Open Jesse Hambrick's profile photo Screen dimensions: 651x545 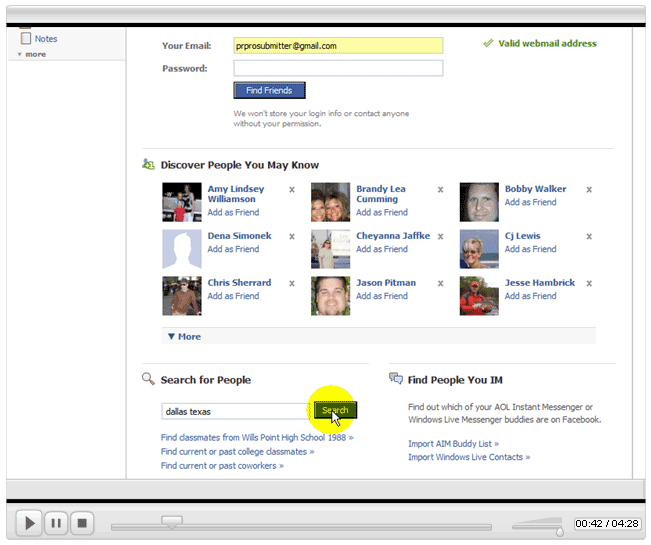[479, 296]
